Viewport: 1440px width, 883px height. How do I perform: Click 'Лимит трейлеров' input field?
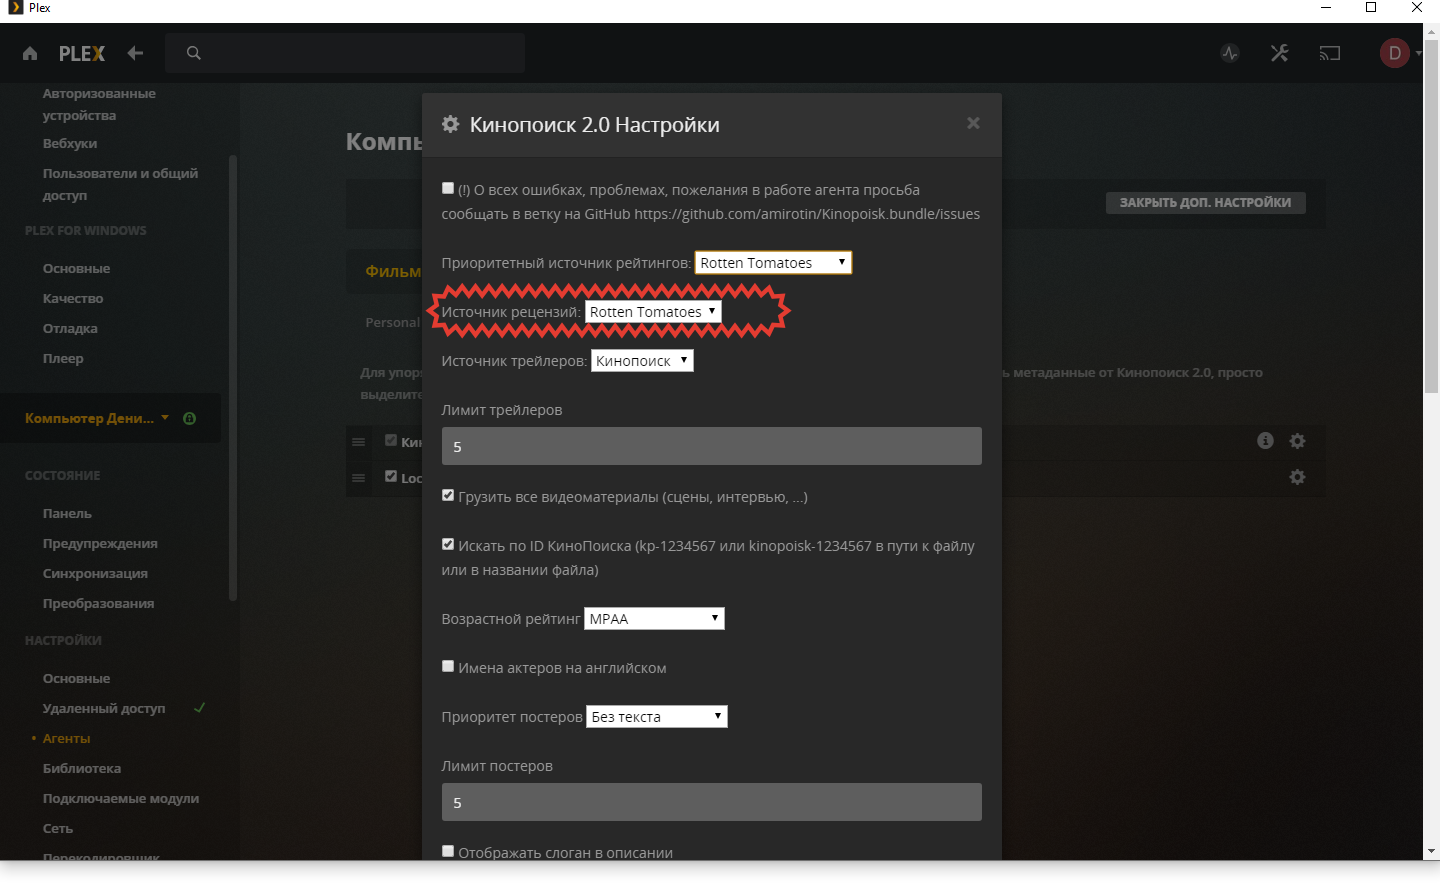coord(712,446)
